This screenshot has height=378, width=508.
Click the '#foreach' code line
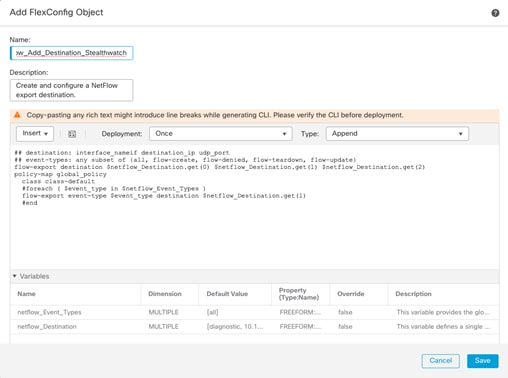pyautogui.click(x=114, y=189)
